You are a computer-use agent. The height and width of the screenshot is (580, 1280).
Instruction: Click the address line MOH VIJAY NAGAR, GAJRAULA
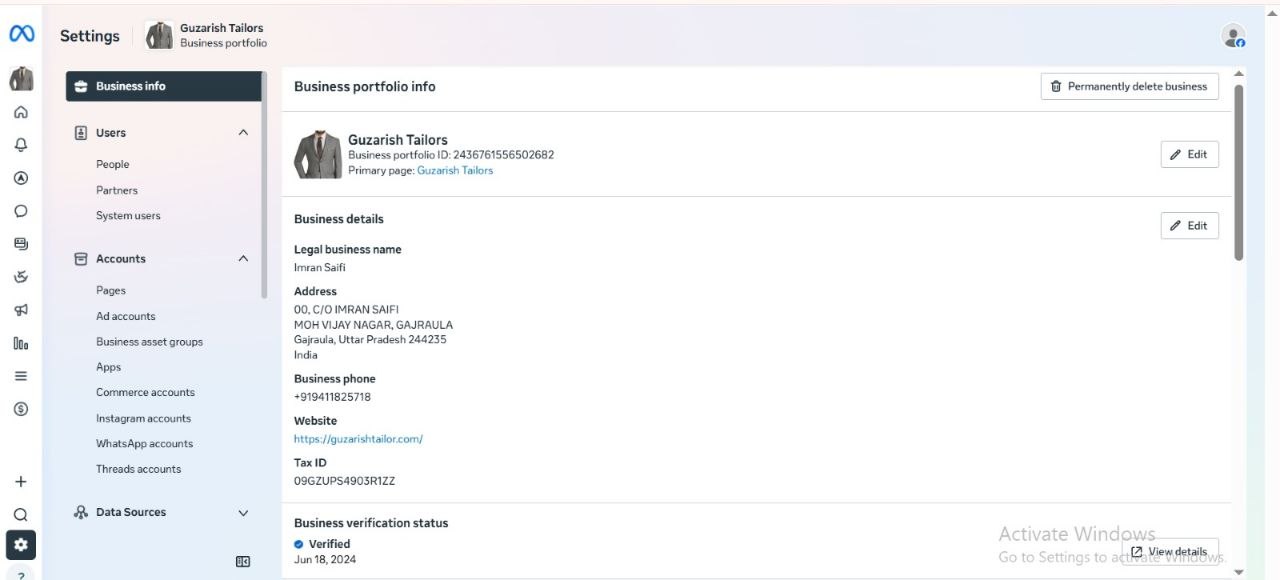click(x=373, y=325)
